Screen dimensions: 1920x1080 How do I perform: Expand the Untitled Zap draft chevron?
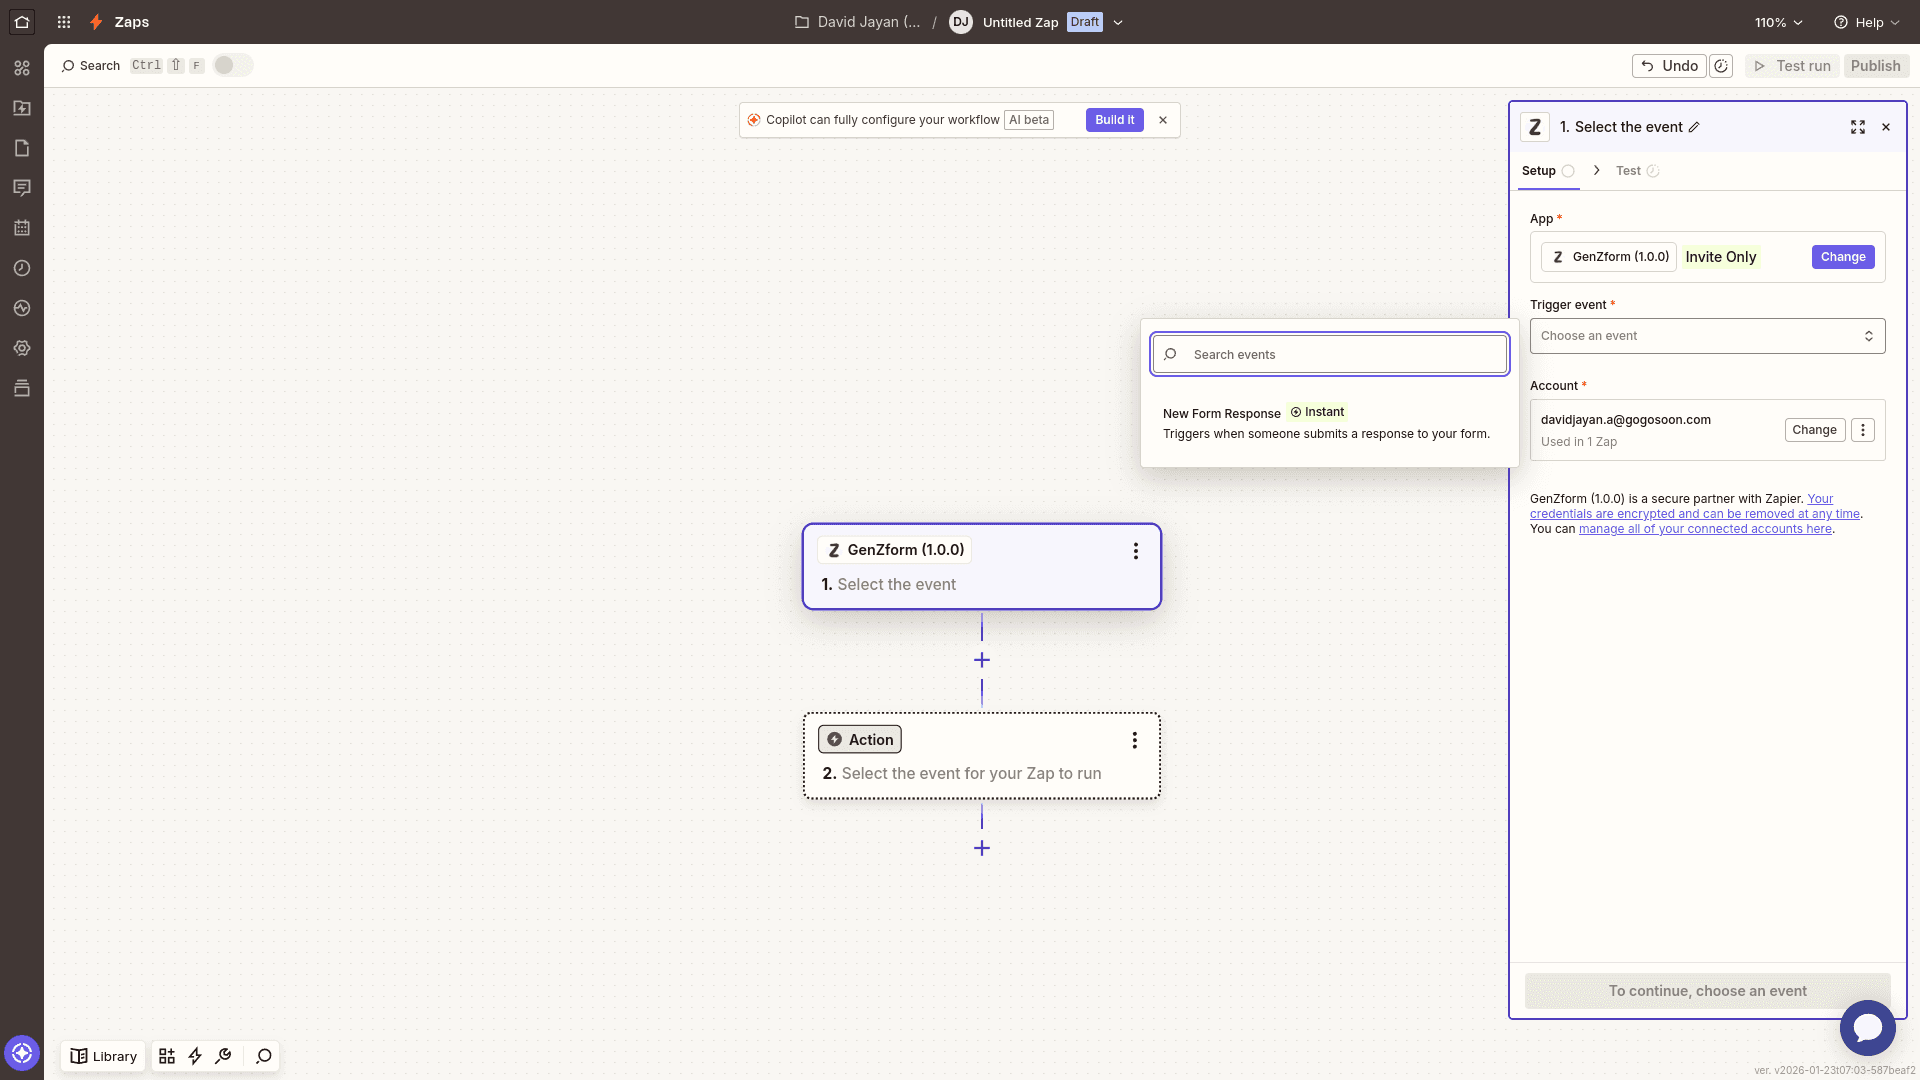tap(1118, 22)
